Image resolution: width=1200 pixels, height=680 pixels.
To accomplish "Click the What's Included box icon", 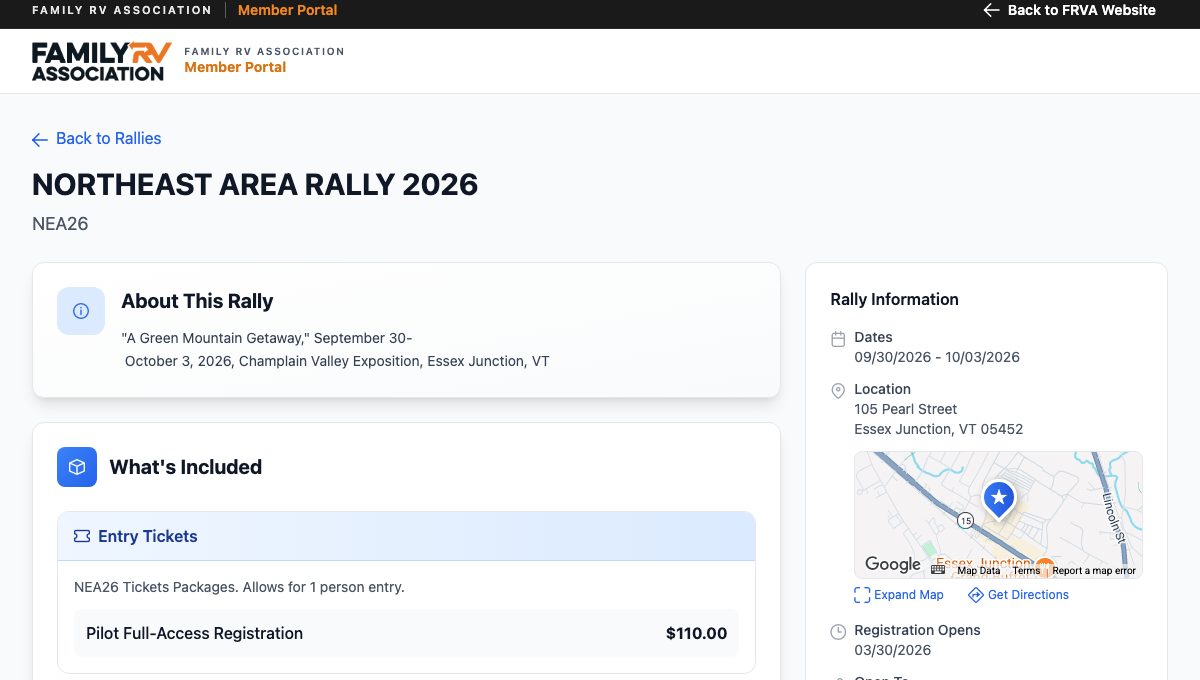I will pyautogui.click(x=77, y=467).
